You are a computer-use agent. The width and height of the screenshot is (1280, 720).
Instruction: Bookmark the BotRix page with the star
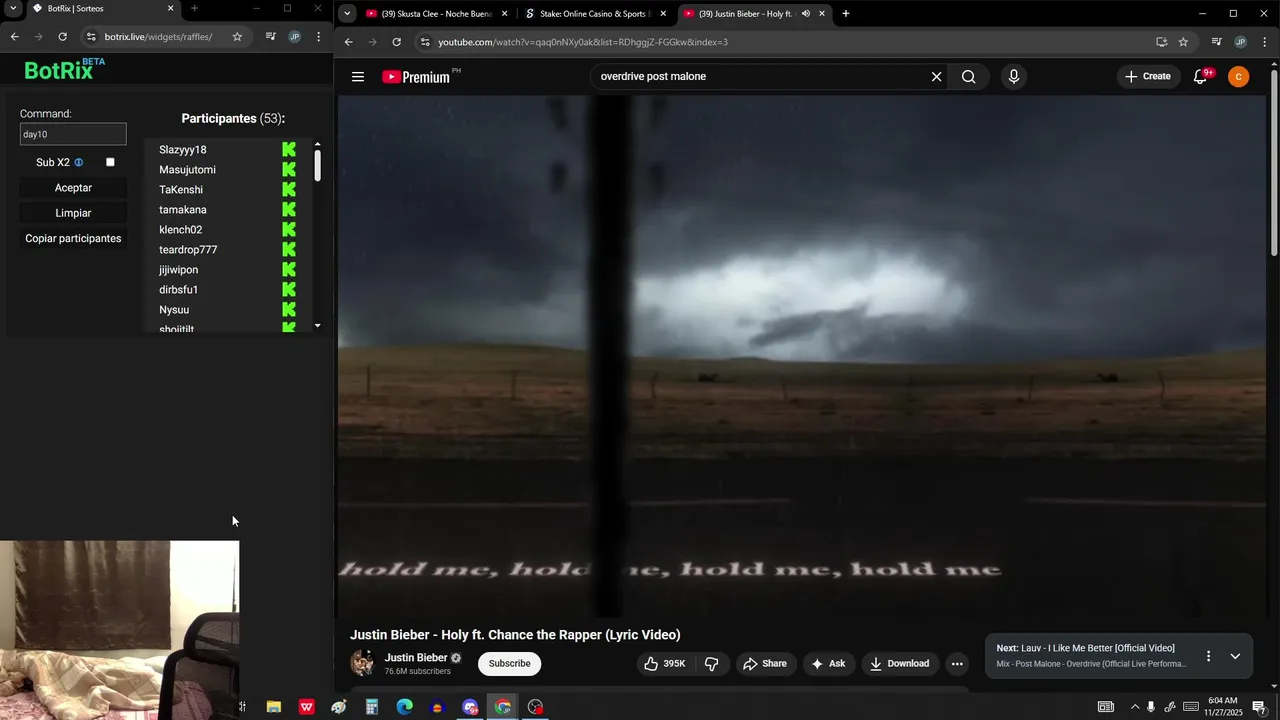coord(237,37)
